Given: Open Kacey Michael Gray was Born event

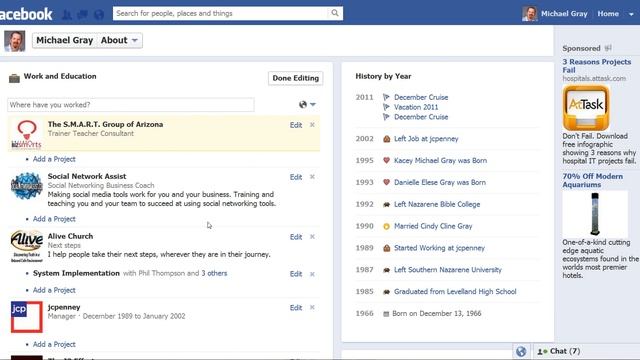Looking at the screenshot, I should pyautogui.click(x=440, y=161).
